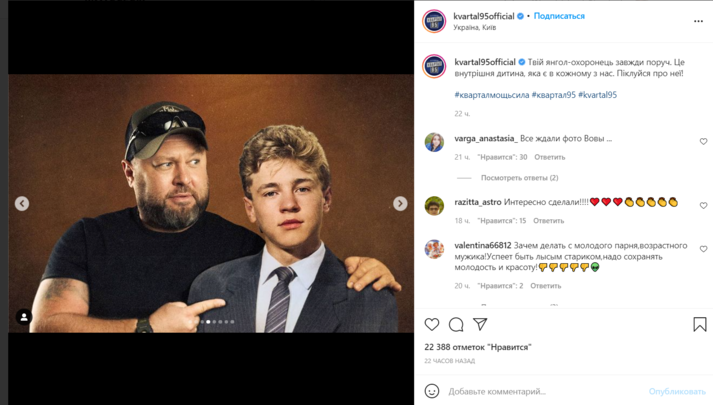The height and width of the screenshot is (405, 713).
Task: Open emoji picker in comment box
Action: click(x=432, y=391)
